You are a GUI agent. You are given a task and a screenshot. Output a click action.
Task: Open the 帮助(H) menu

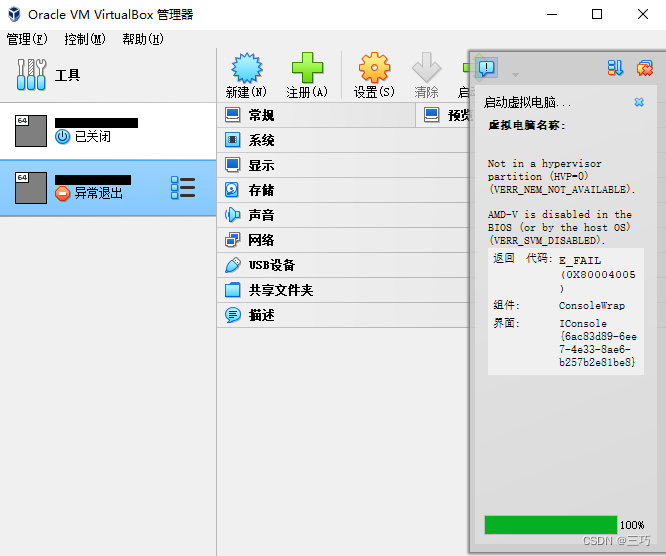tap(143, 39)
